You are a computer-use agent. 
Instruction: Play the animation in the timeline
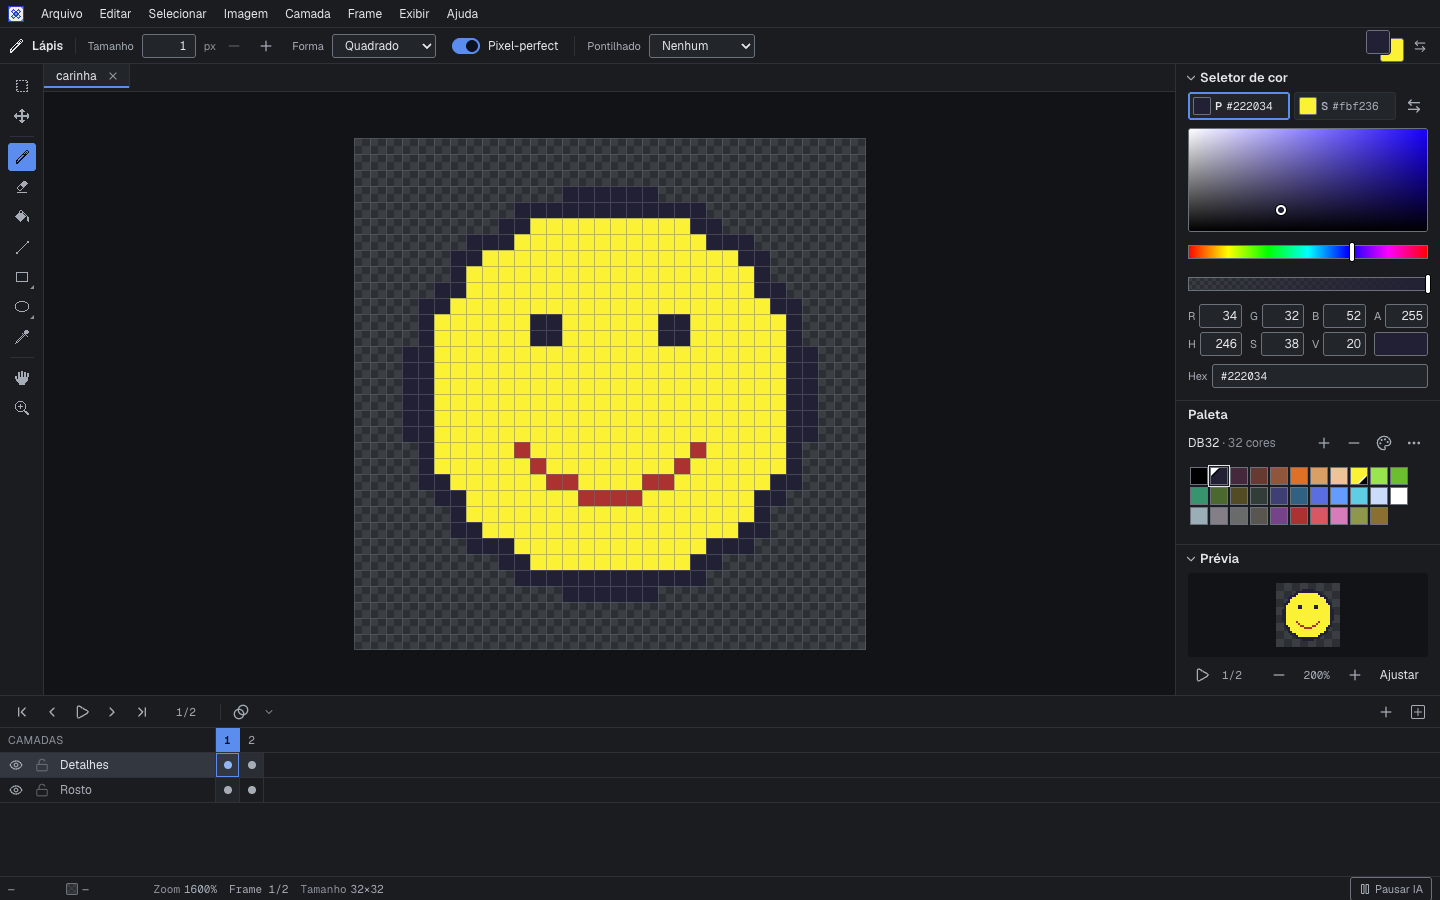pyautogui.click(x=82, y=712)
